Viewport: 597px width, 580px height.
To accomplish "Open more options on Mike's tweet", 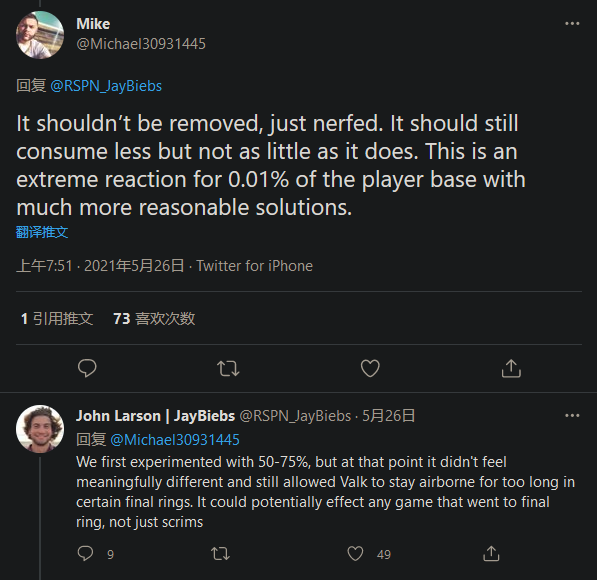I will coord(572,24).
